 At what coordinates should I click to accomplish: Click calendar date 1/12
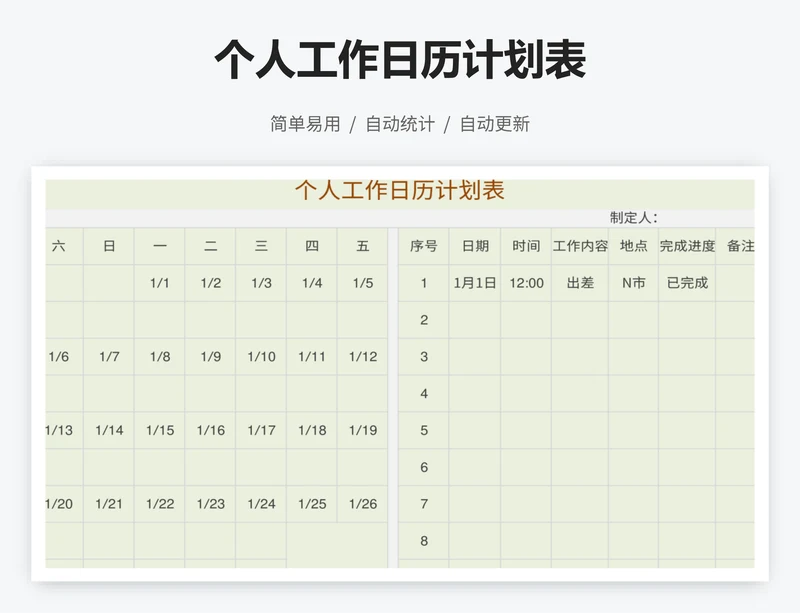363,356
